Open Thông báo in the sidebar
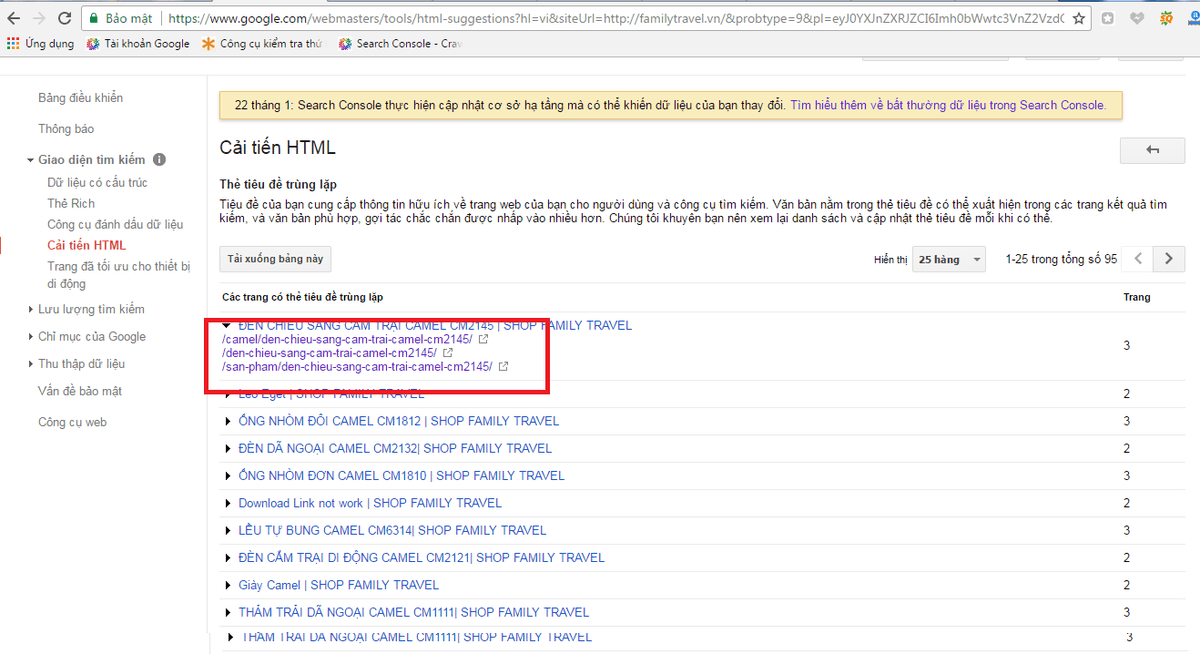 pyautogui.click(x=66, y=129)
